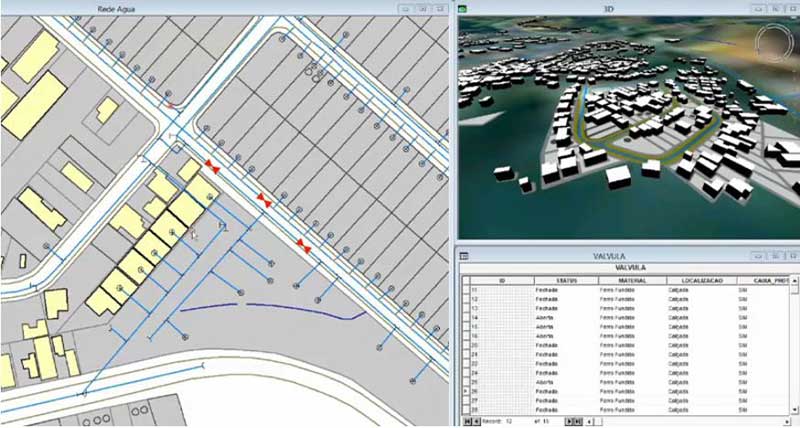The image size is (800, 428).
Task: Click the 3D window title icon
Action: click(x=465, y=9)
